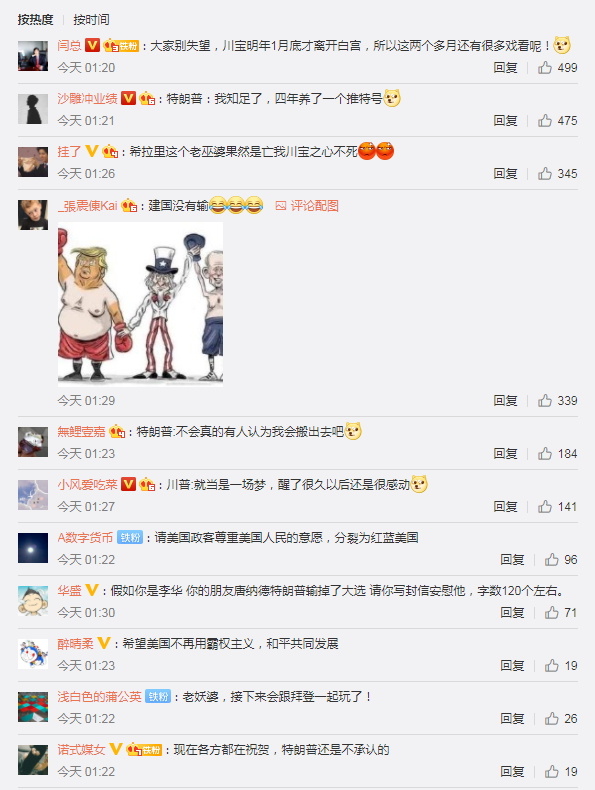This screenshot has height=790, width=595.
Task: Switch to the 按时间 sorting tab
Action: pos(91,20)
